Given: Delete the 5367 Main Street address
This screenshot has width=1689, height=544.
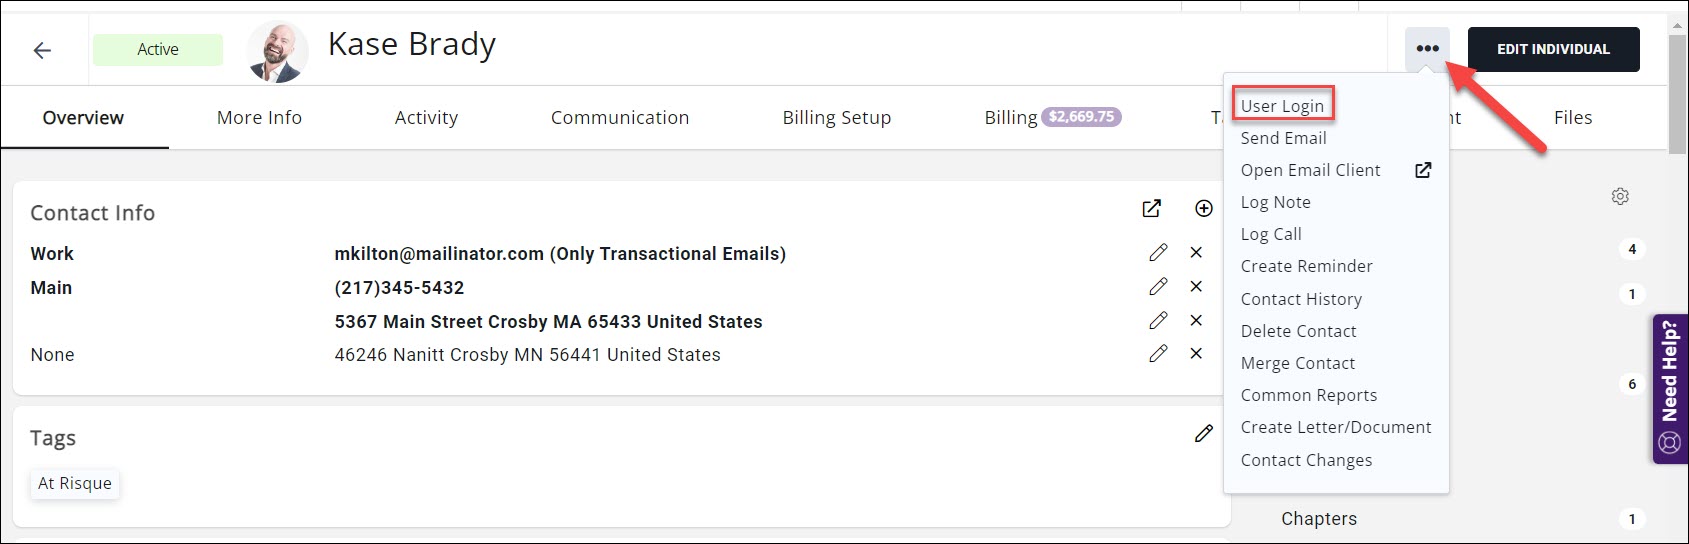Looking at the screenshot, I should pos(1196,321).
